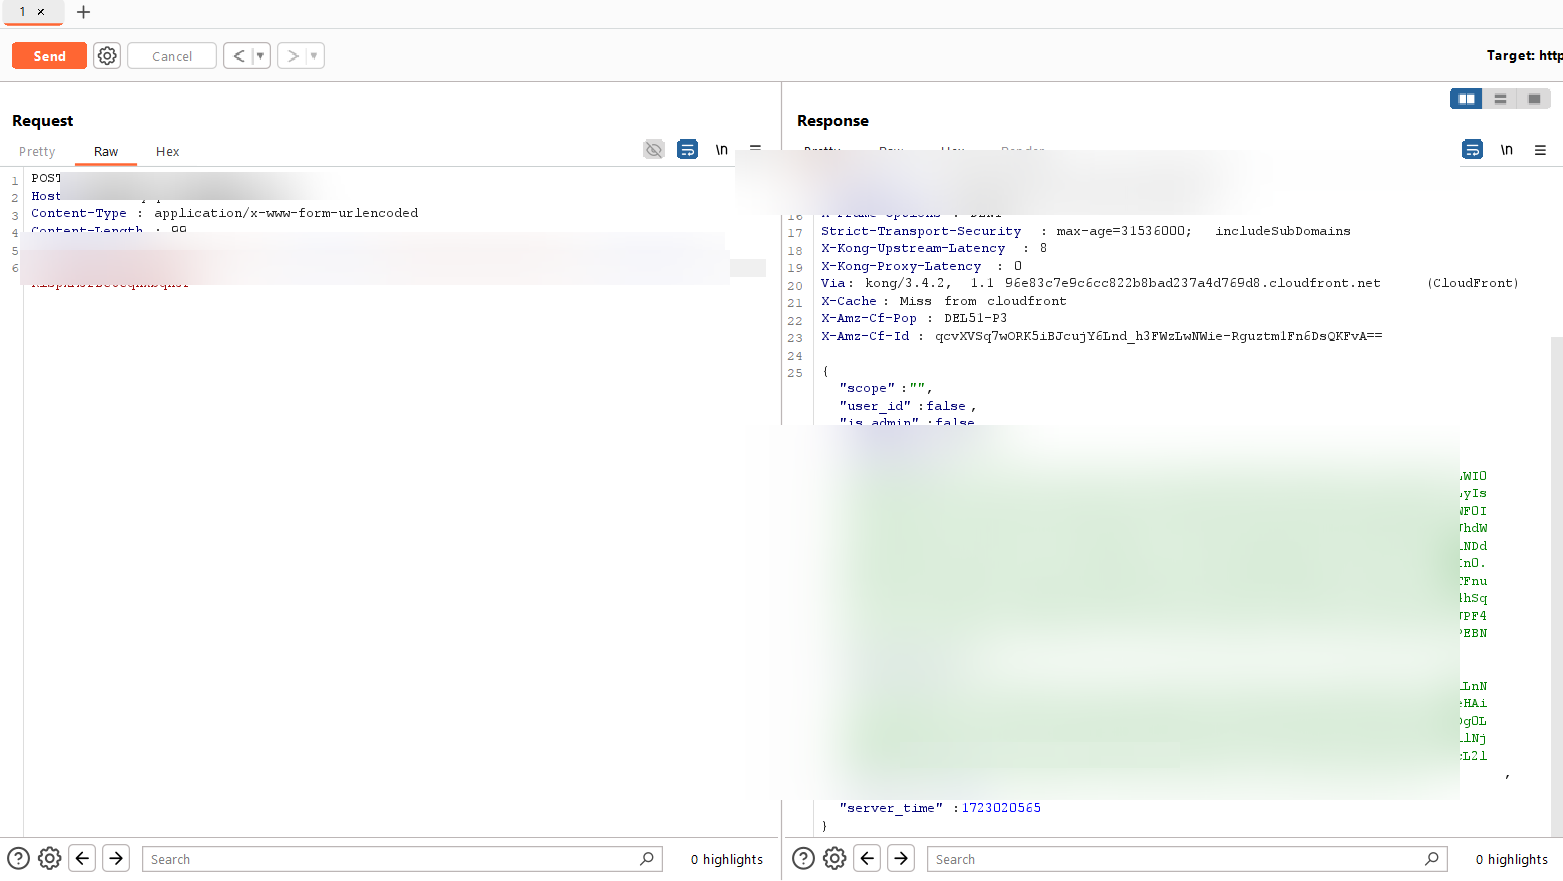Open request panel hamburger menu

[x=756, y=148]
